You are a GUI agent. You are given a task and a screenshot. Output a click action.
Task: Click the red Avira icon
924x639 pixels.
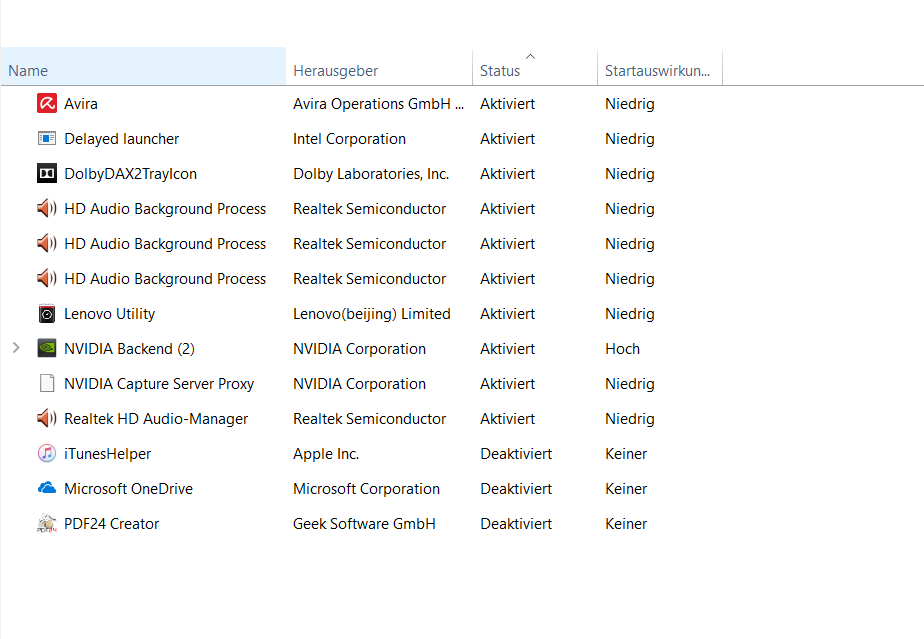tap(47, 103)
